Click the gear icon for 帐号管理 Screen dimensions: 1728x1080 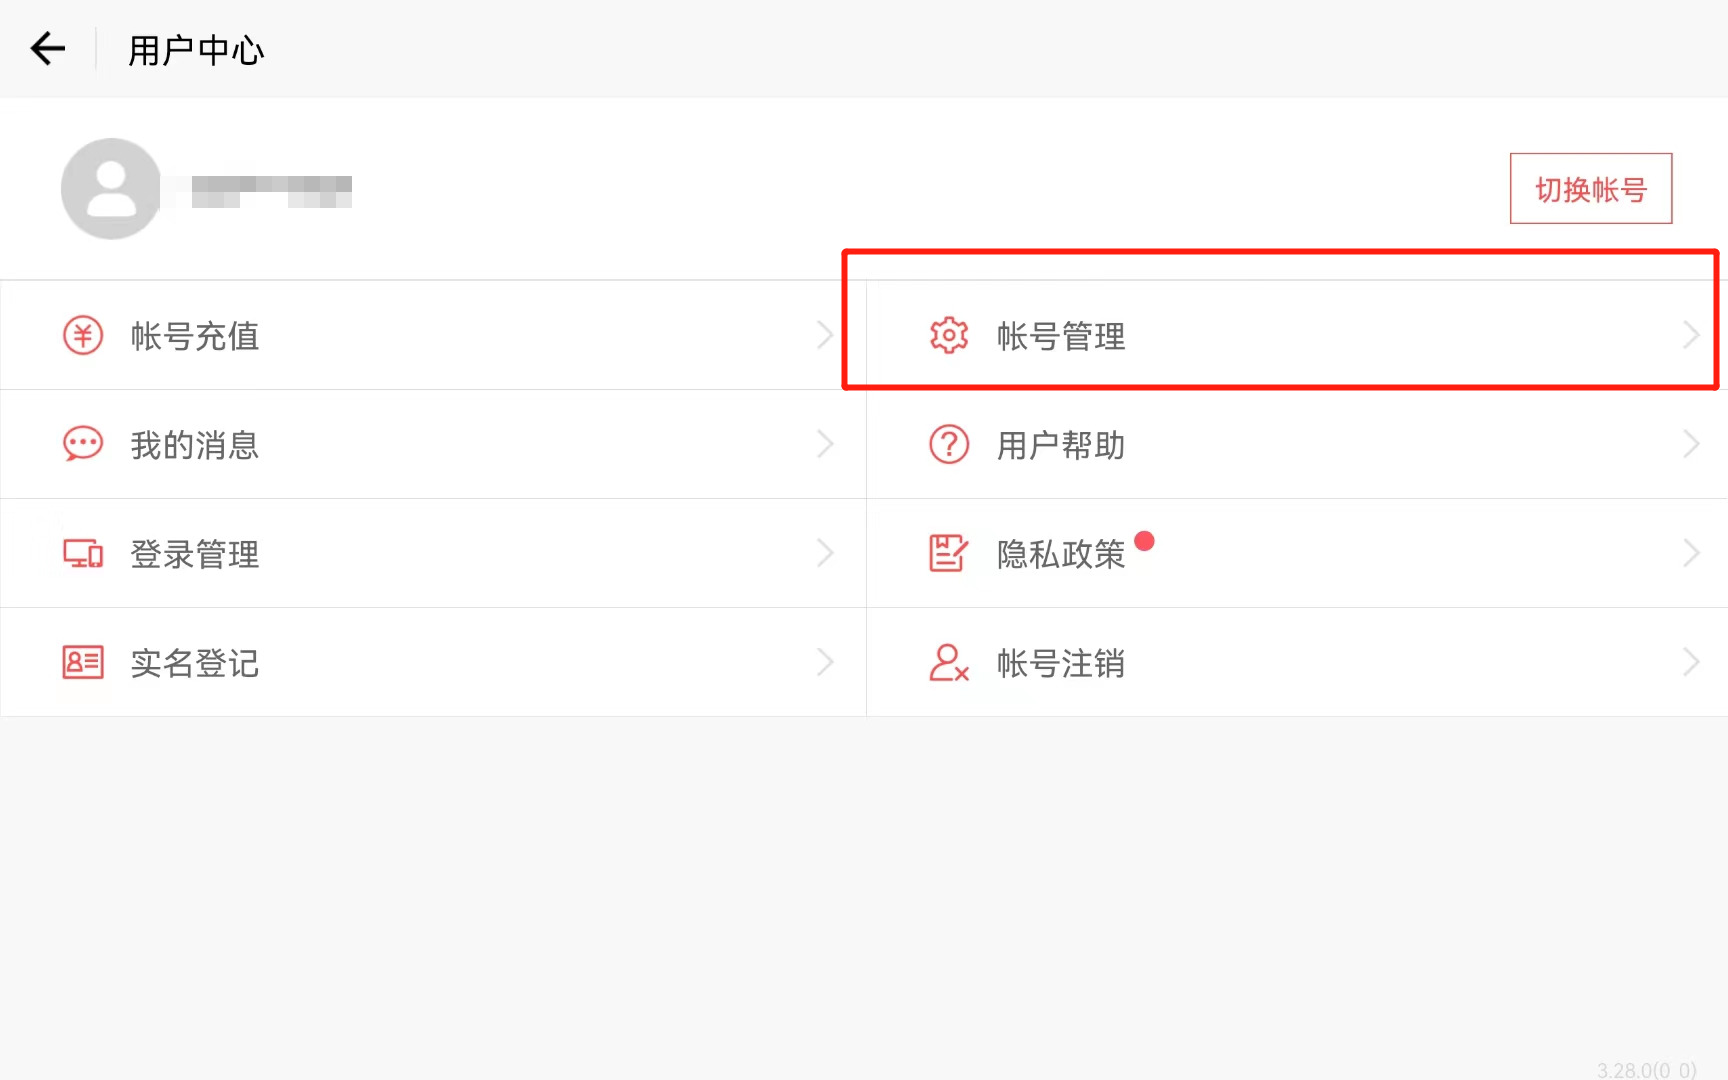coord(948,336)
